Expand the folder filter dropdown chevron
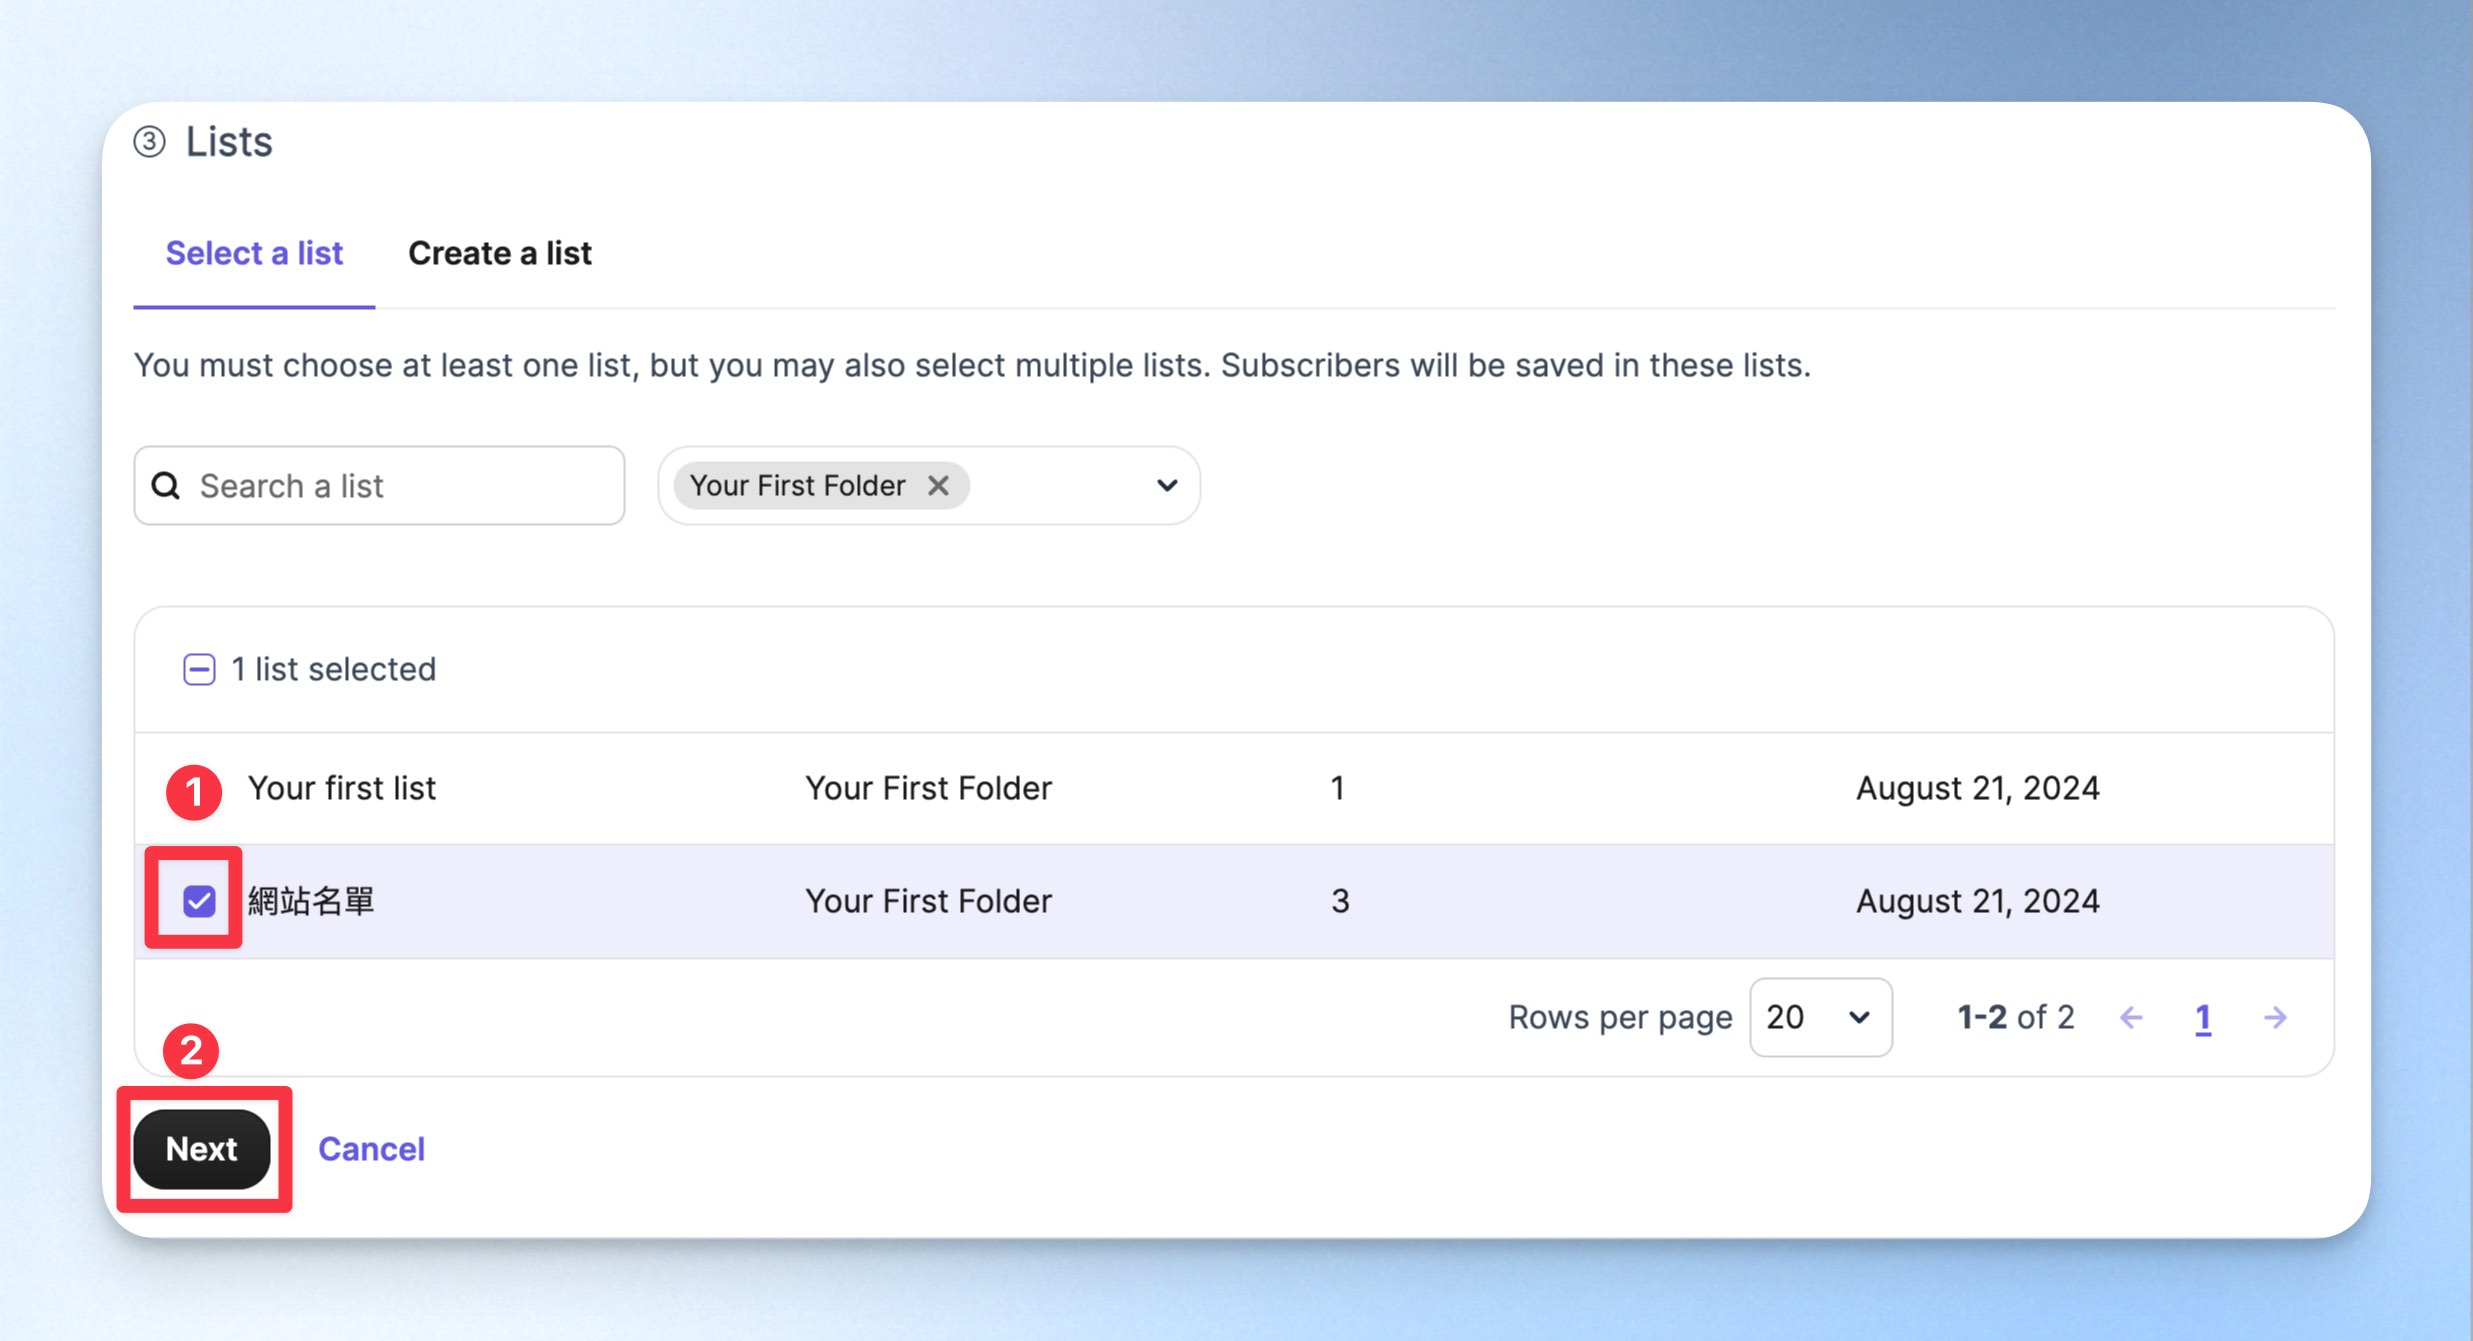Viewport: 2473px width, 1341px height. (x=1167, y=486)
